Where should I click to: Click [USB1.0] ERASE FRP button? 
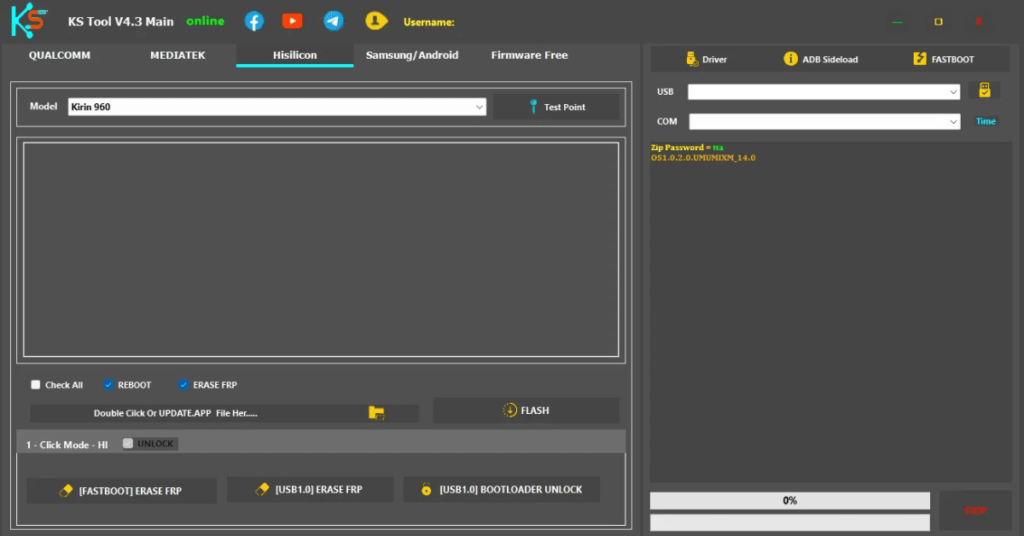click(310, 489)
